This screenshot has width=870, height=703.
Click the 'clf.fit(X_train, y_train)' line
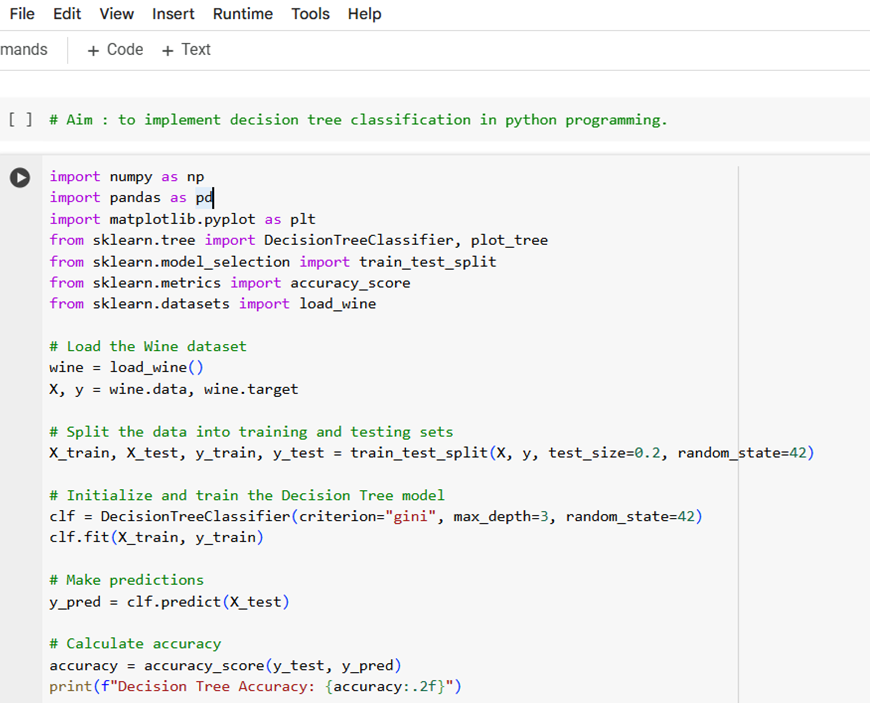coord(156,537)
